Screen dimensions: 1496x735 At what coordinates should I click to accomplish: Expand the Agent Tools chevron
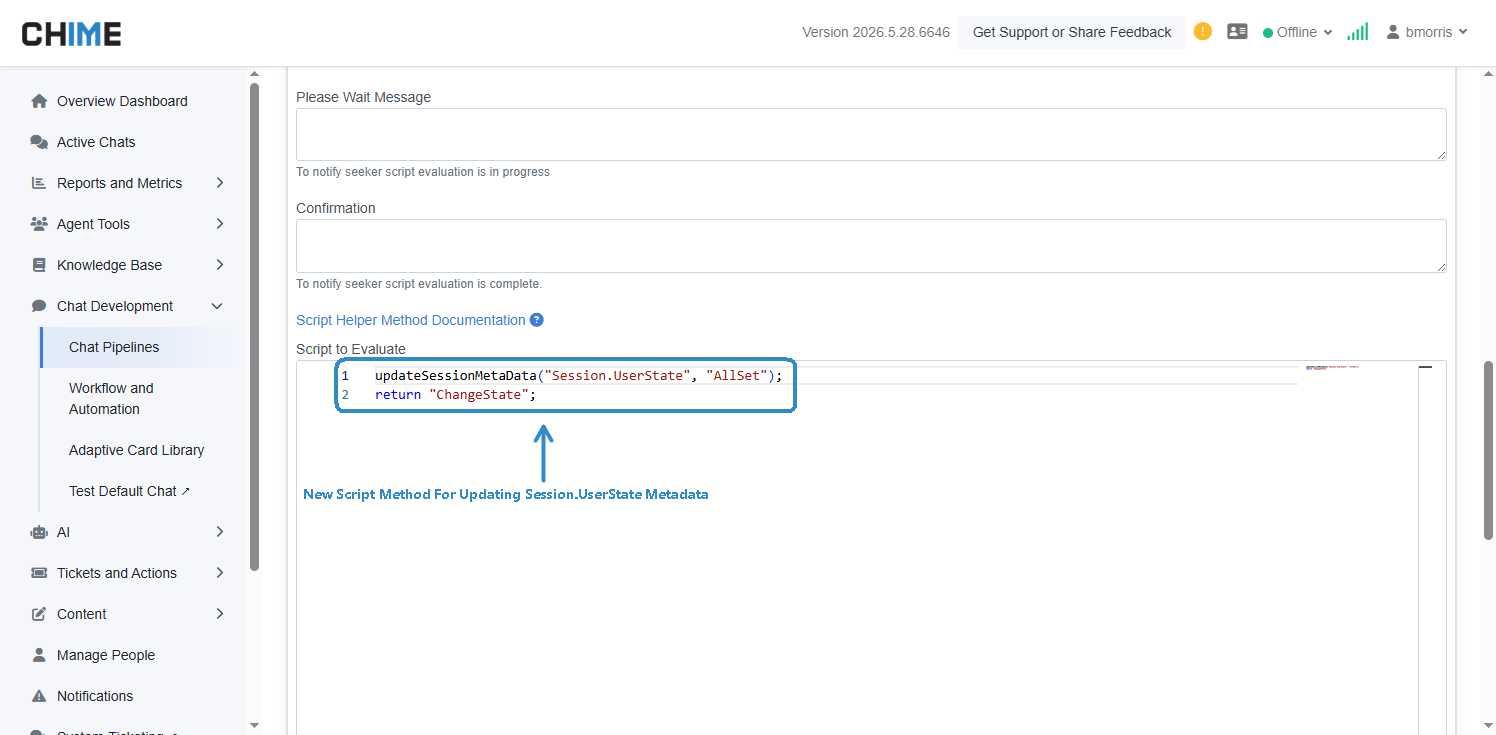point(220,224)
